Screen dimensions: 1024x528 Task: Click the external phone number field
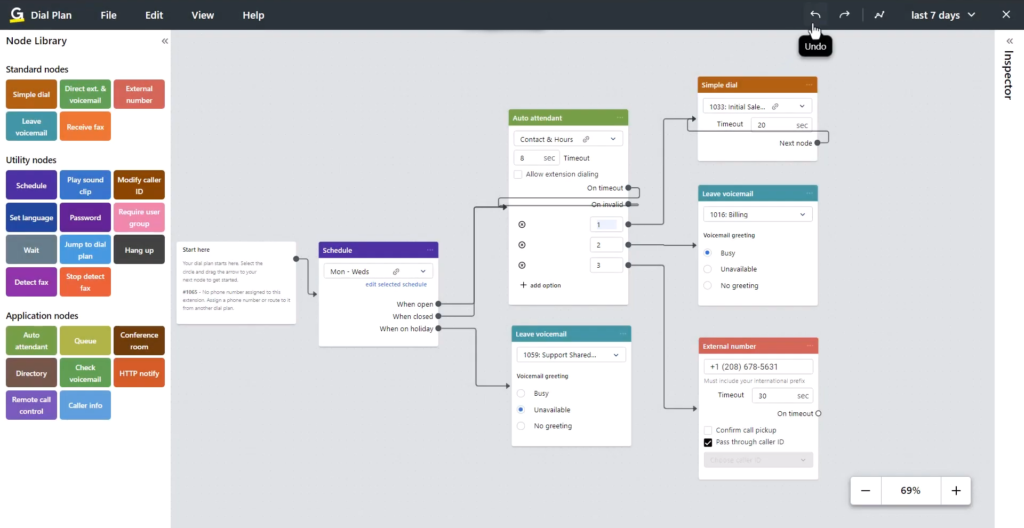[x=757, y=367]
